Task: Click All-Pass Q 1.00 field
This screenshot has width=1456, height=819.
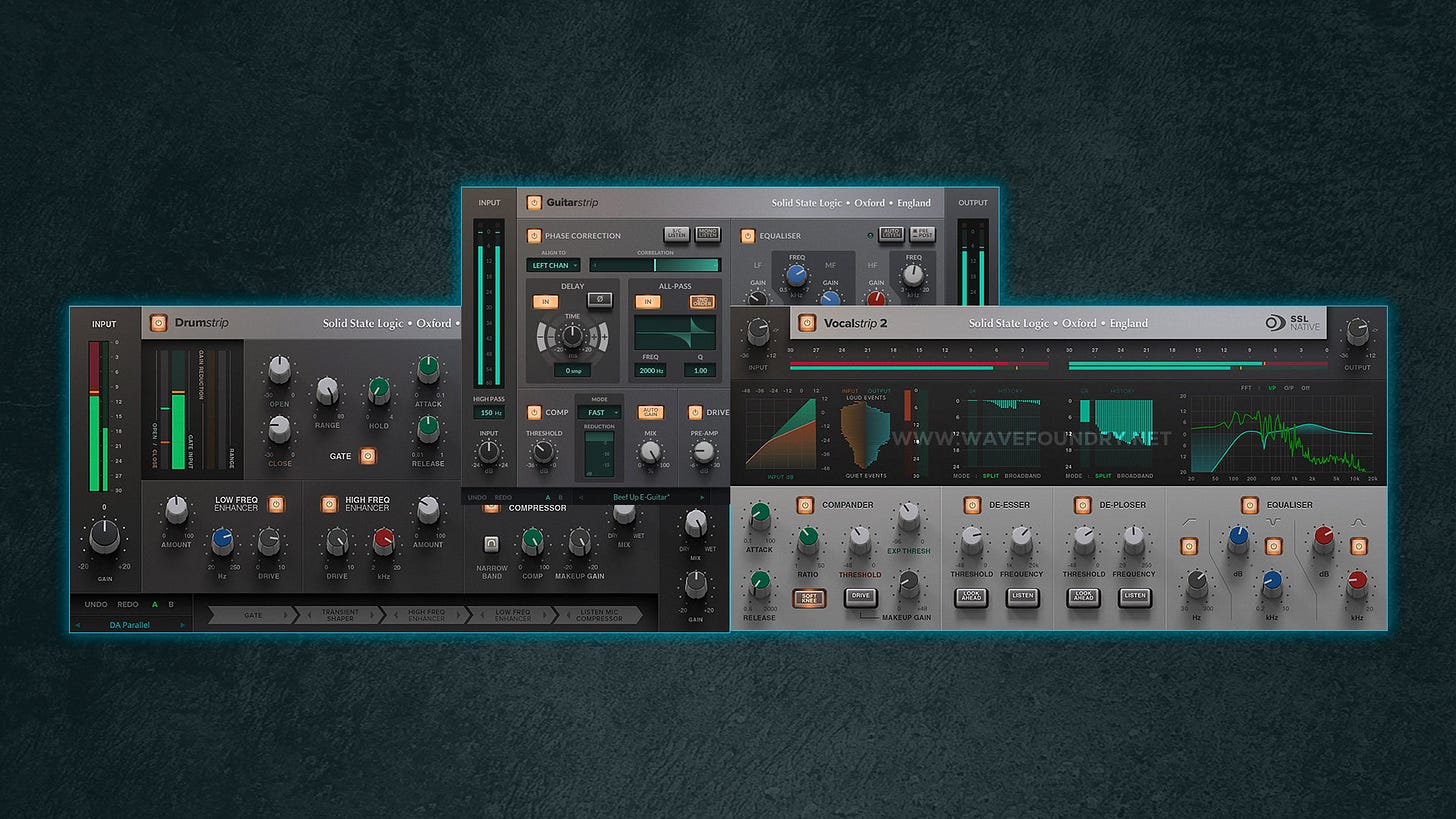Action: (700, 370)
